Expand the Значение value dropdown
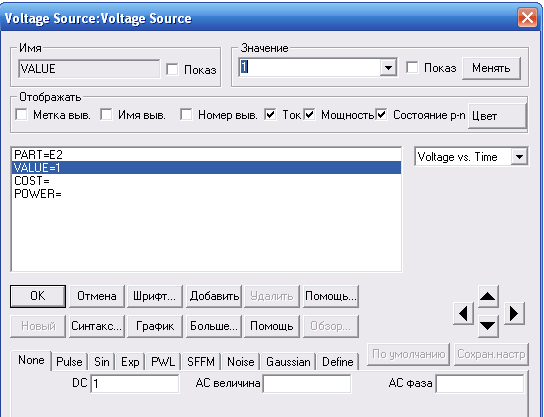544x417 pixels. point(388,67)
